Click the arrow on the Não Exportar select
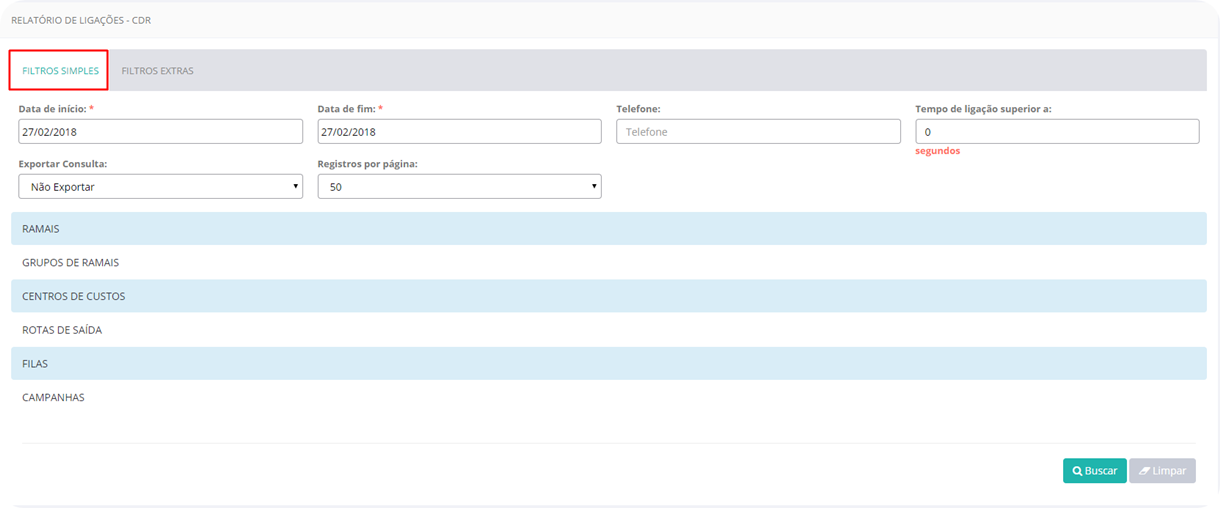 (295, 186)
